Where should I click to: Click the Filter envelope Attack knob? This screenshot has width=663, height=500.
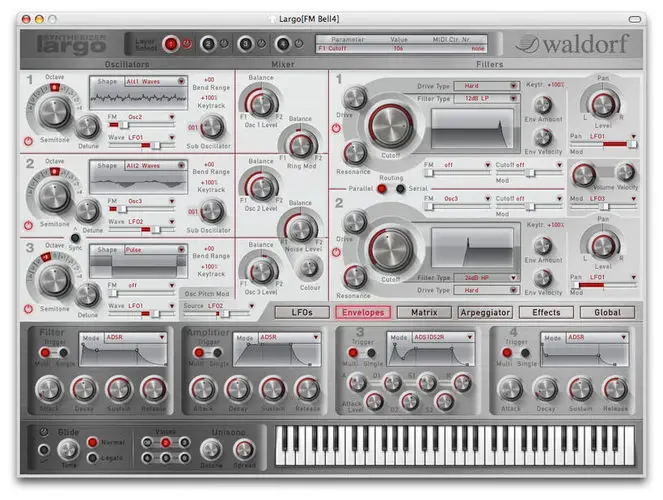(x=50, y=389)
